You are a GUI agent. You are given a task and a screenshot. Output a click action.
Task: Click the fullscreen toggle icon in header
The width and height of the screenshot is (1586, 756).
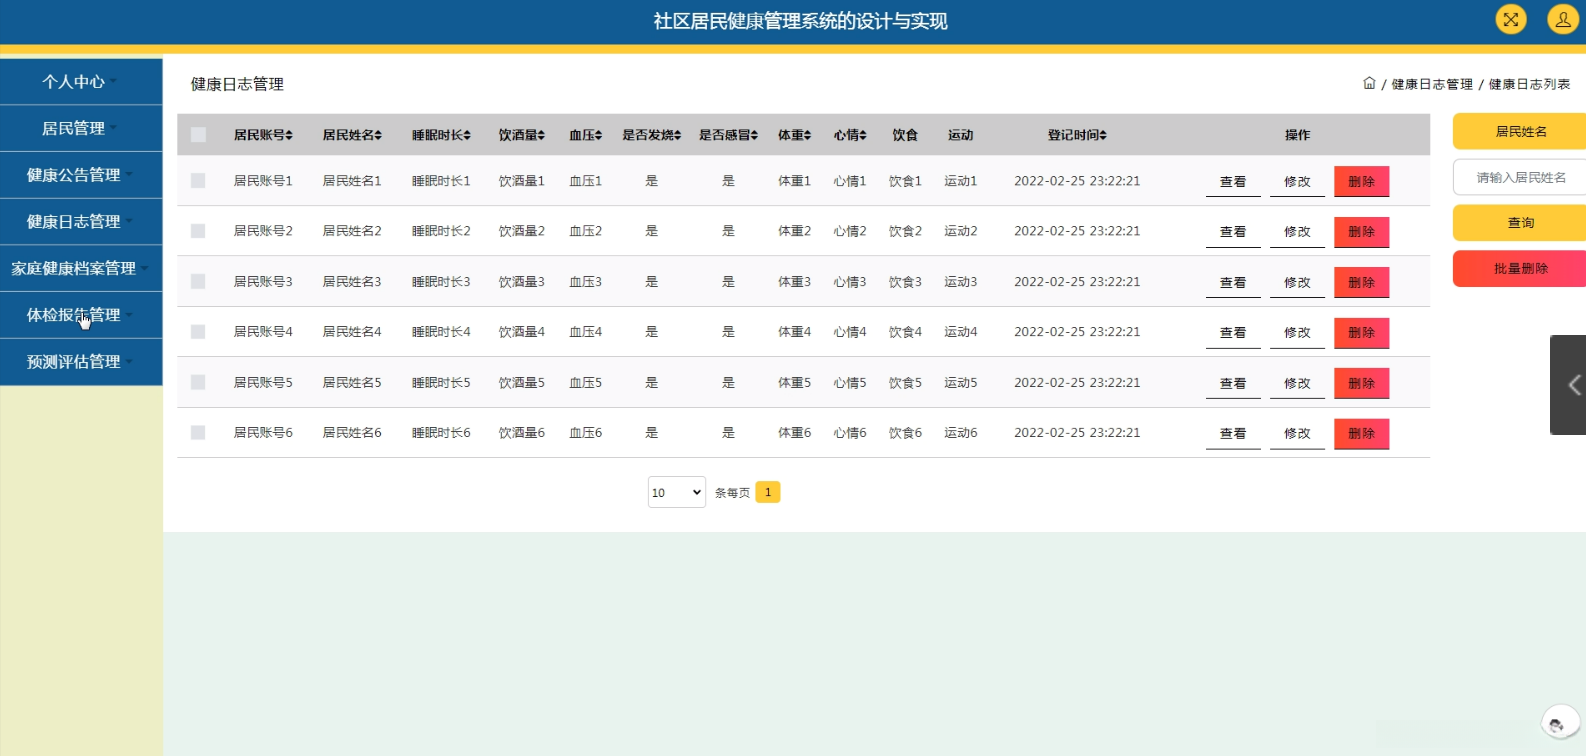(1510, 19)
